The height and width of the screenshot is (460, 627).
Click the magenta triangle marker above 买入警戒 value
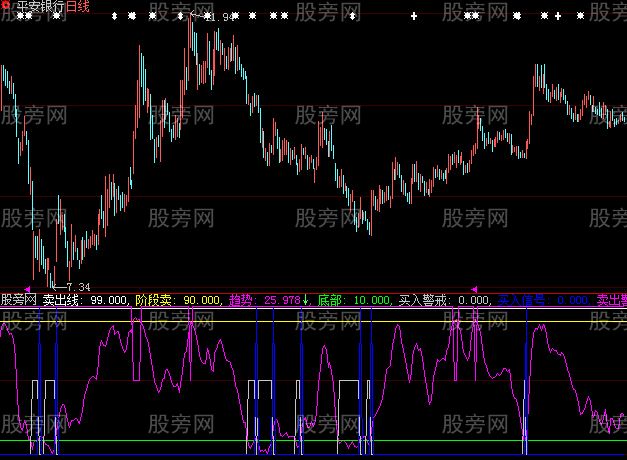point(474,289)
